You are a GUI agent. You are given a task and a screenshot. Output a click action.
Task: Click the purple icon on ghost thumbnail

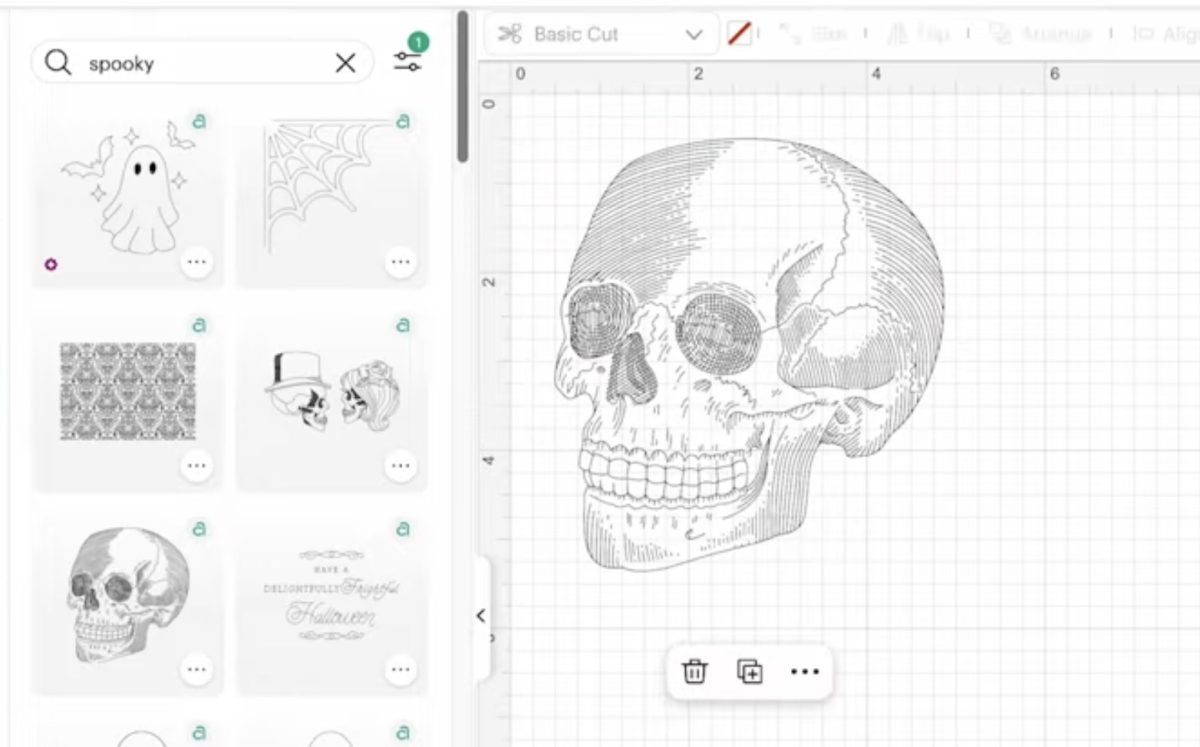(x=51, y=265)
